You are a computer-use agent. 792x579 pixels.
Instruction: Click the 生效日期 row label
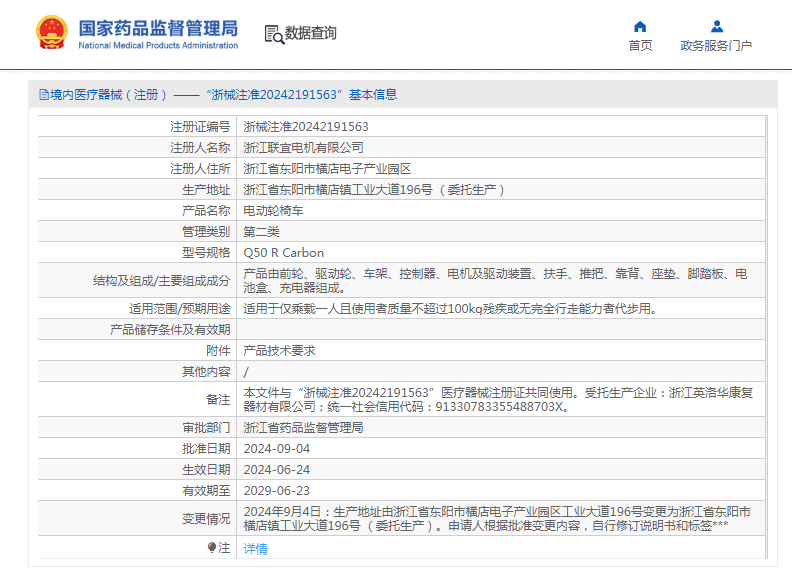pyautogui.click(x=206, y=470)
